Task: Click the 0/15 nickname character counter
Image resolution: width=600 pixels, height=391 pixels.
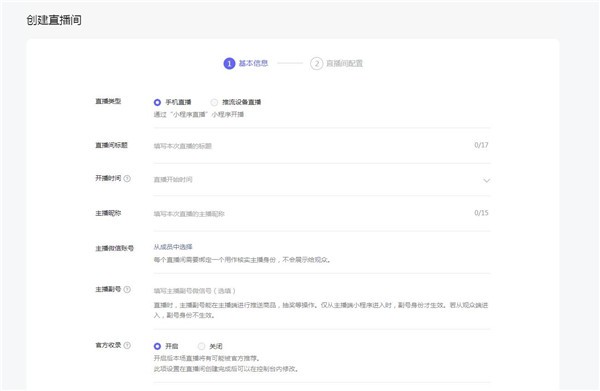Action: click(481, 213)
